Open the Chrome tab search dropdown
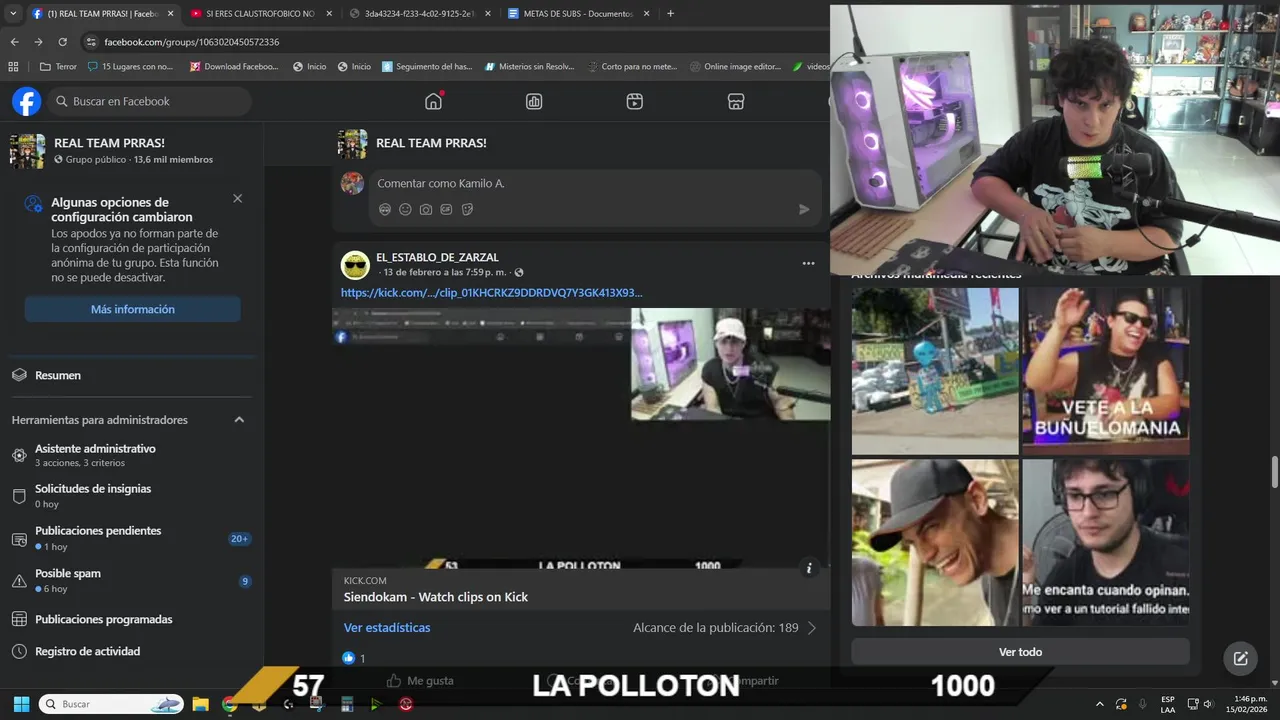1280x720 pixels. [x=14, y=14]
